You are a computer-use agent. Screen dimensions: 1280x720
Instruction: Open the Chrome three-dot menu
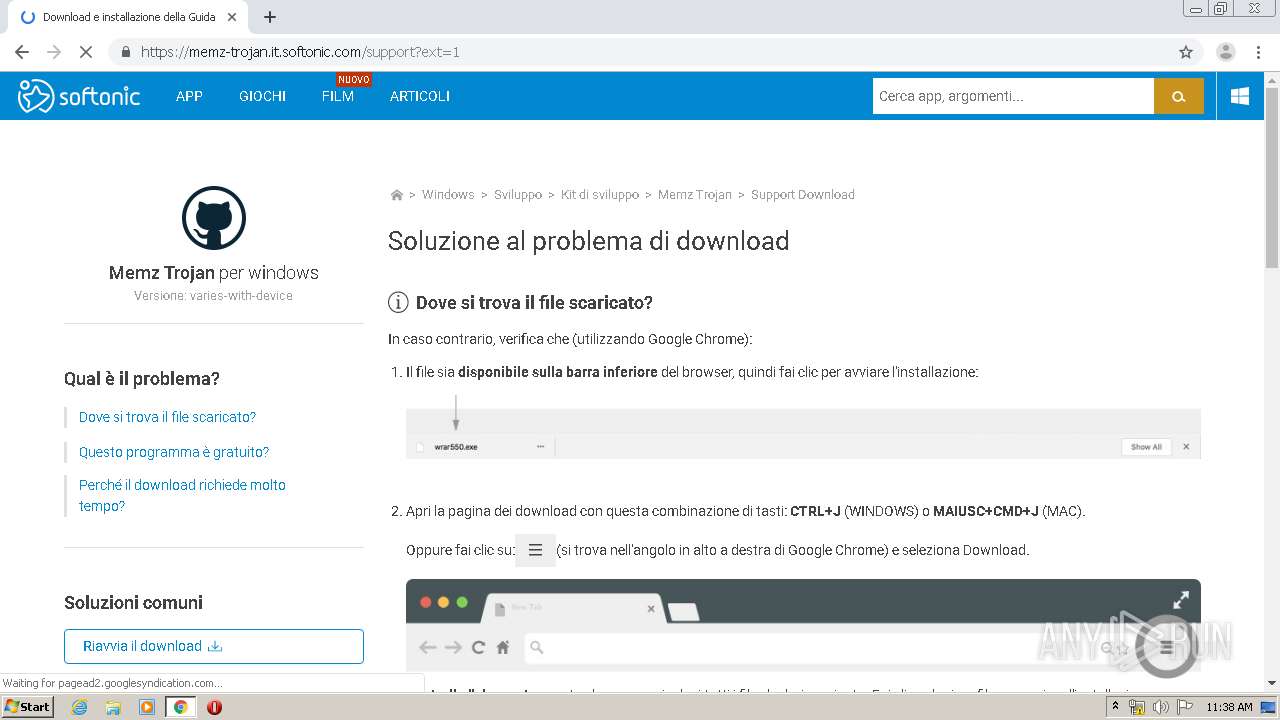pyautogui.click(x=1258, y=52)
